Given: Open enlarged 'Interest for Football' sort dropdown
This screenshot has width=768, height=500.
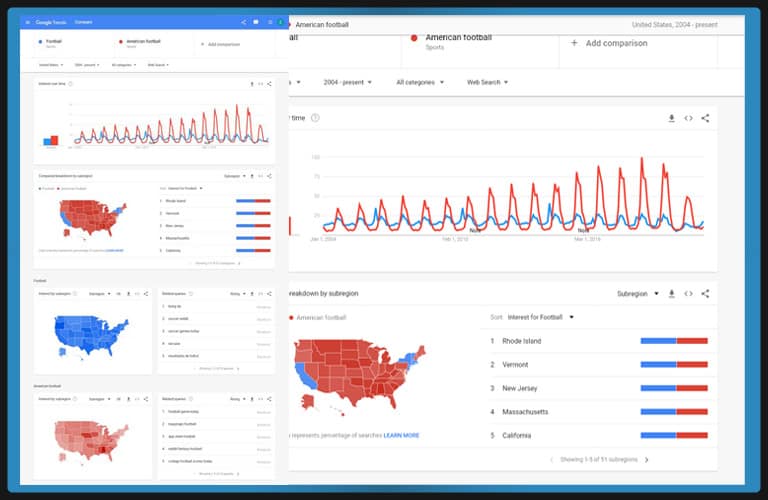Looking at the screenshot, I should click(540, 317).
